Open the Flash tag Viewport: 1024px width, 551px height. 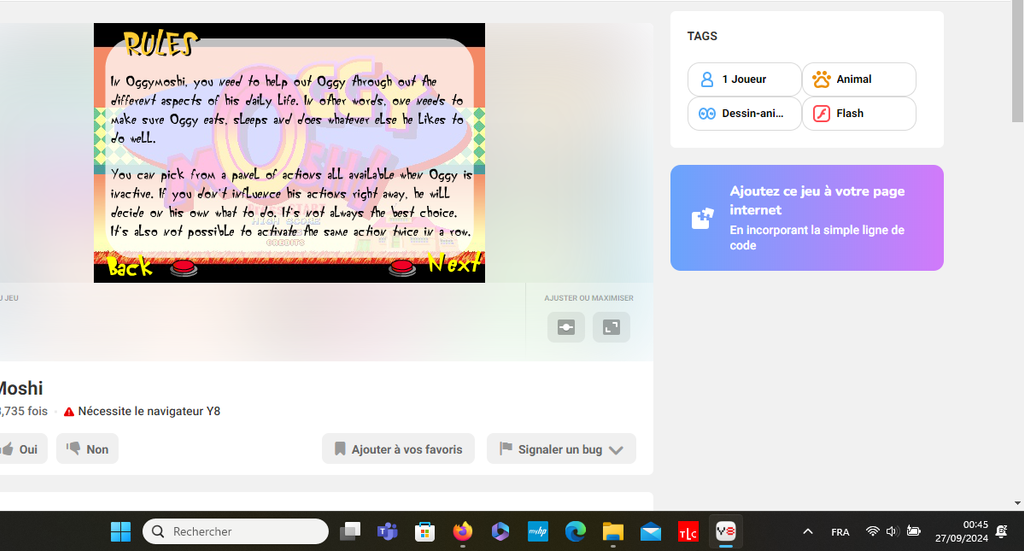858,113
